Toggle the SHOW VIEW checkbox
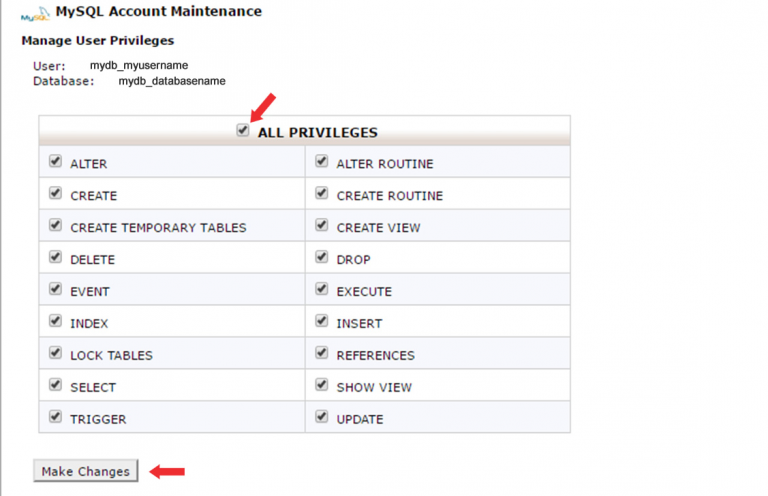The height and width of the screenshot is (496, 768). (x=321, y=386)
